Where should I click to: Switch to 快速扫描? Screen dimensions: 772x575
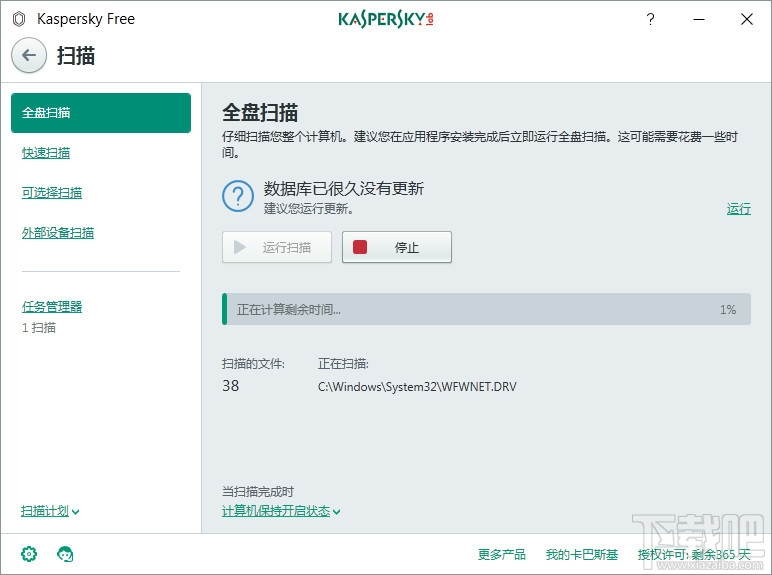click(46, 153)
